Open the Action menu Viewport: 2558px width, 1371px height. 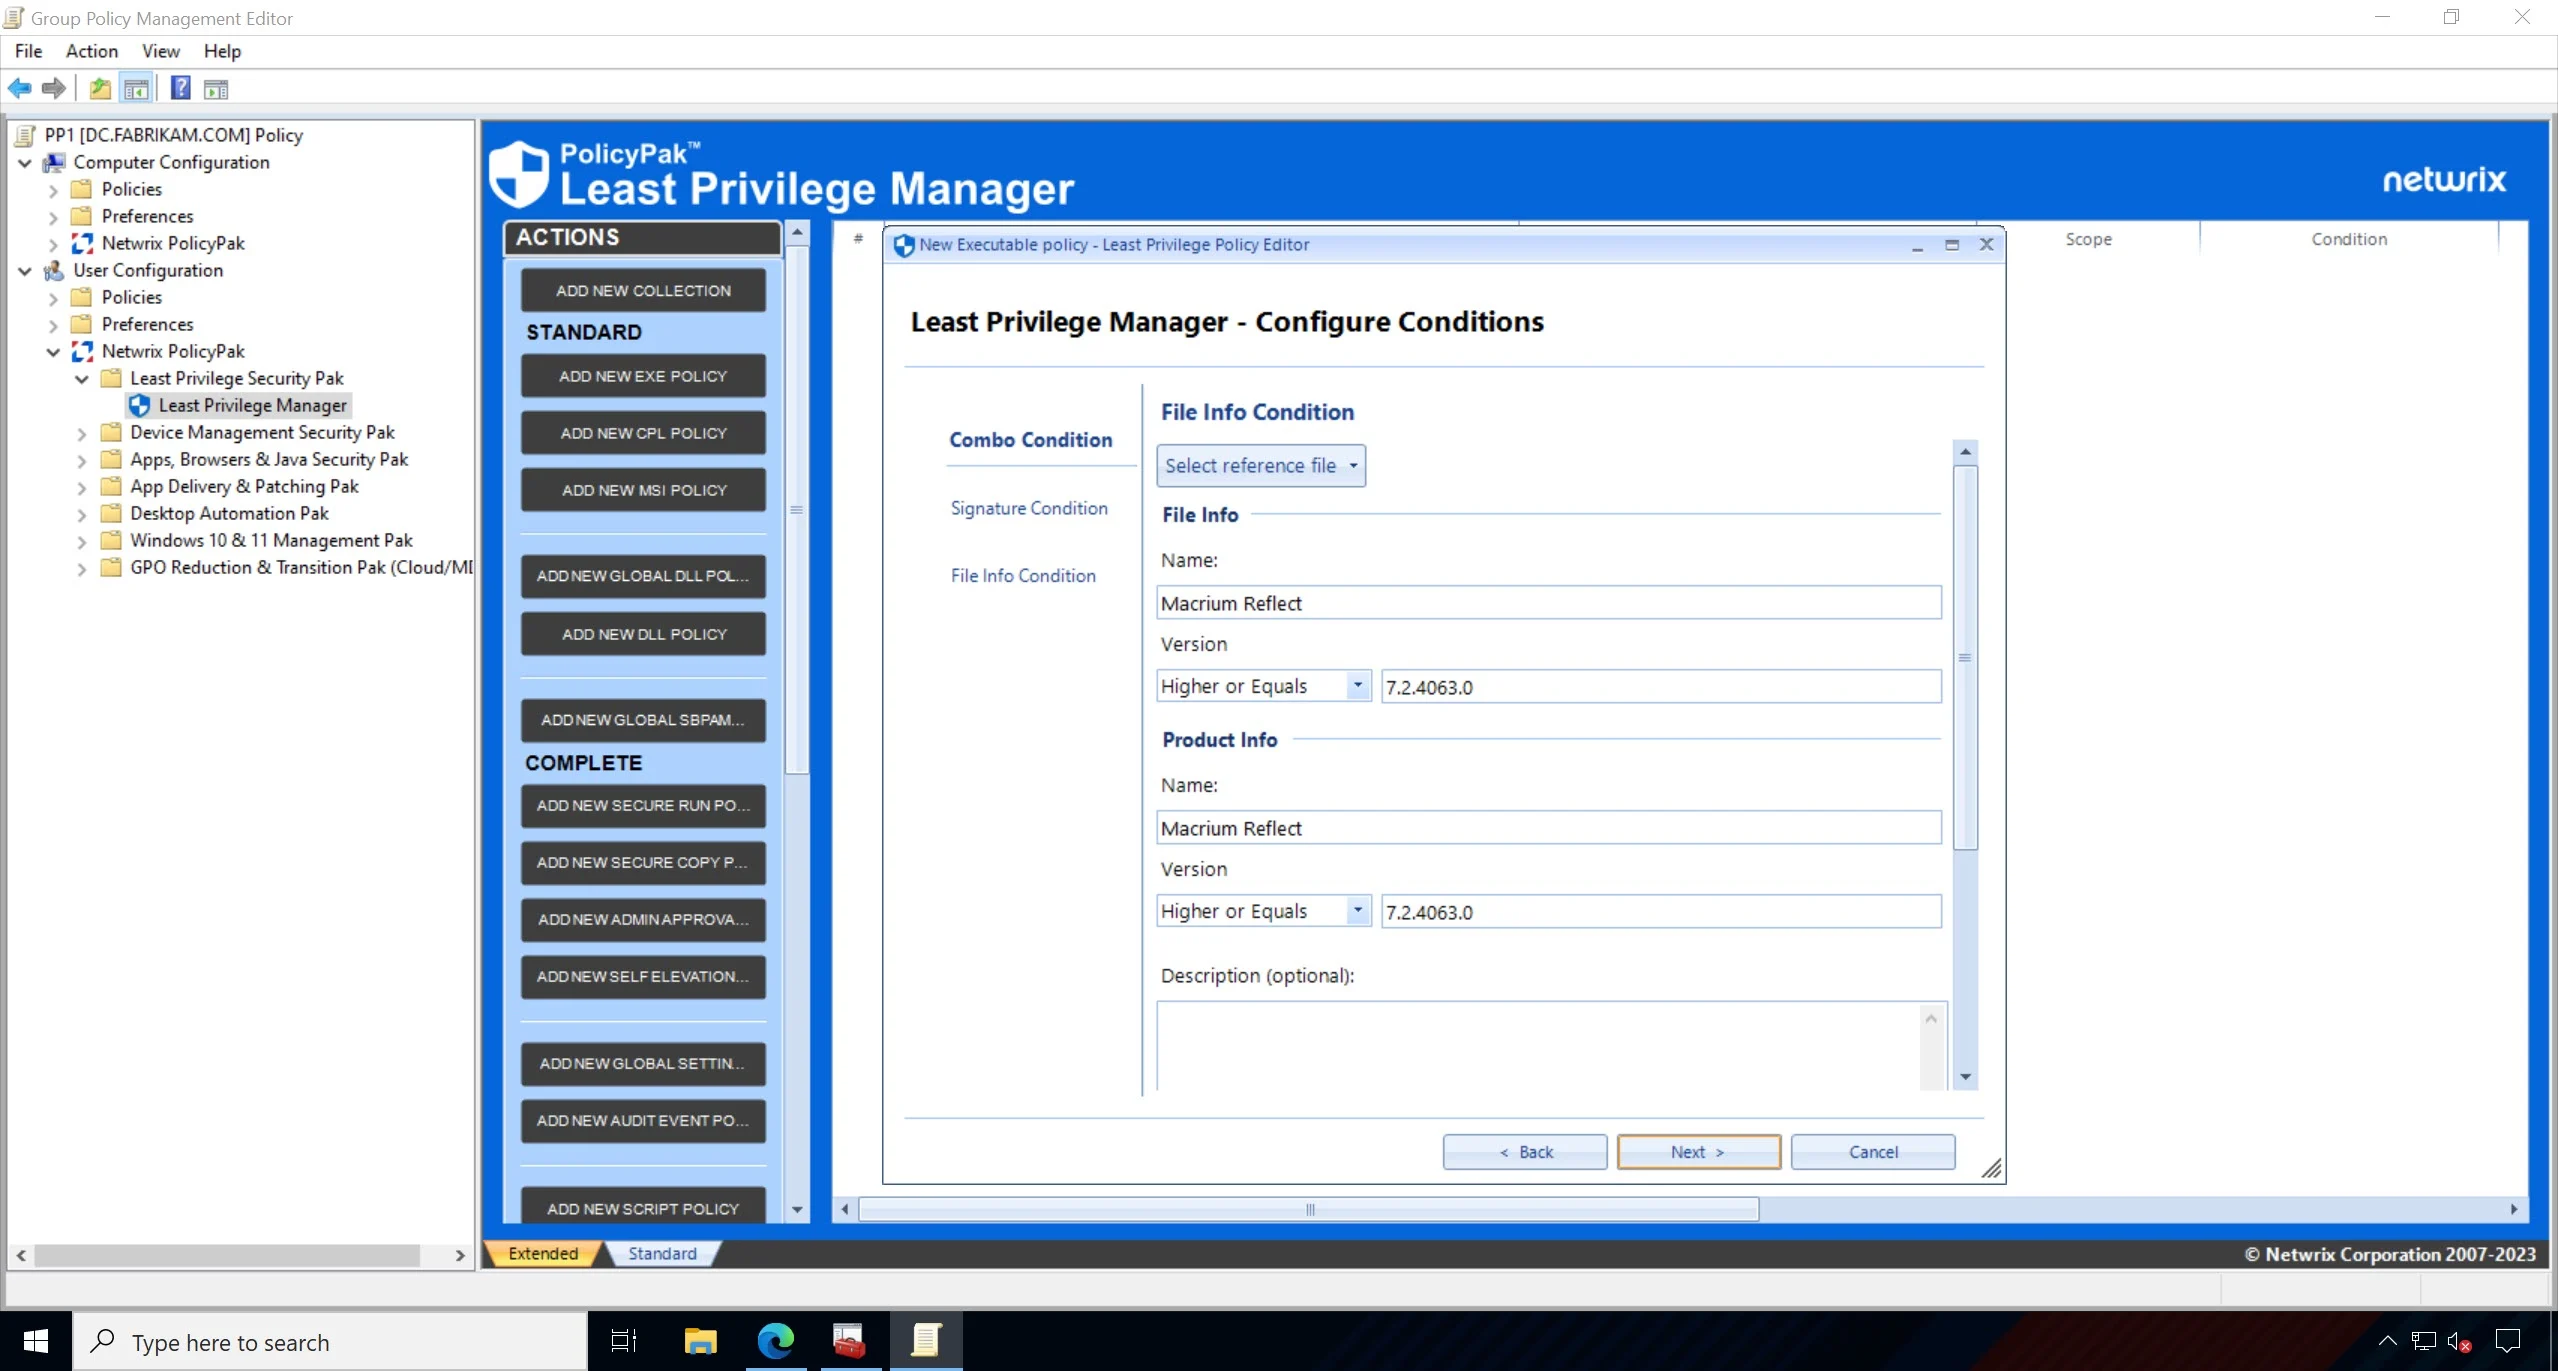pyautogui.click(x=92, y=51)
